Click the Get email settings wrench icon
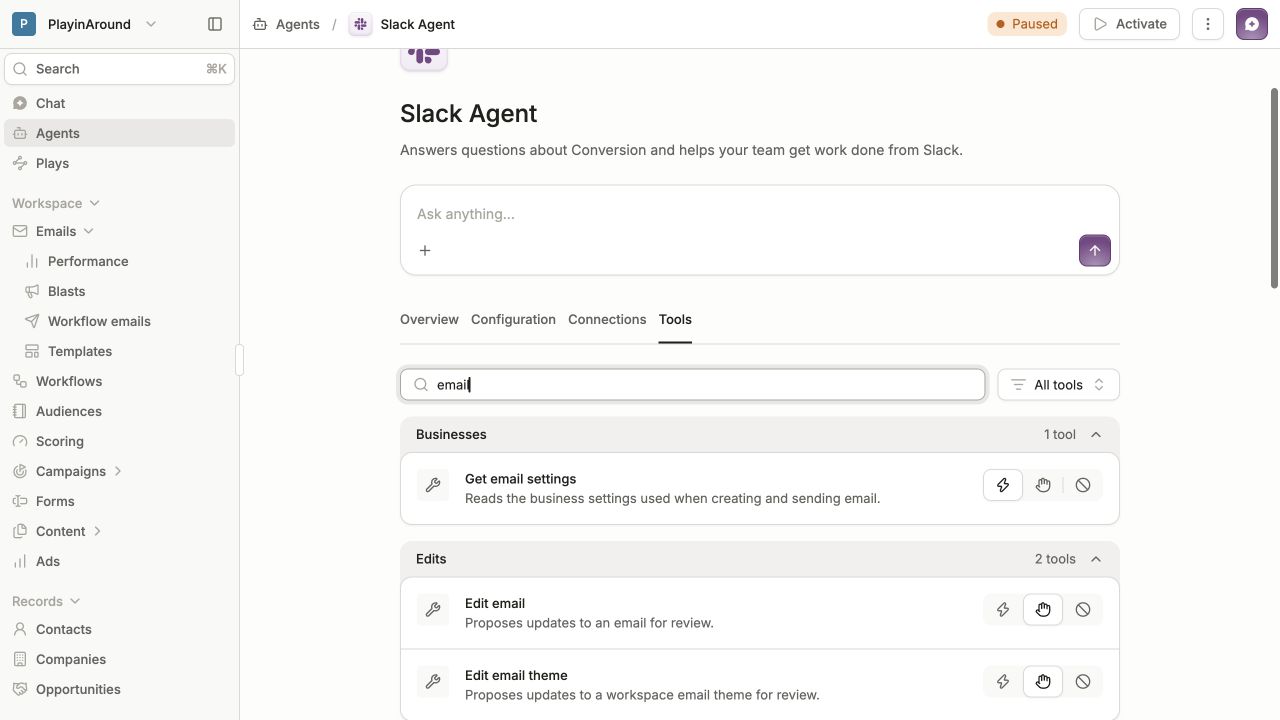 (x=433, y=485)
